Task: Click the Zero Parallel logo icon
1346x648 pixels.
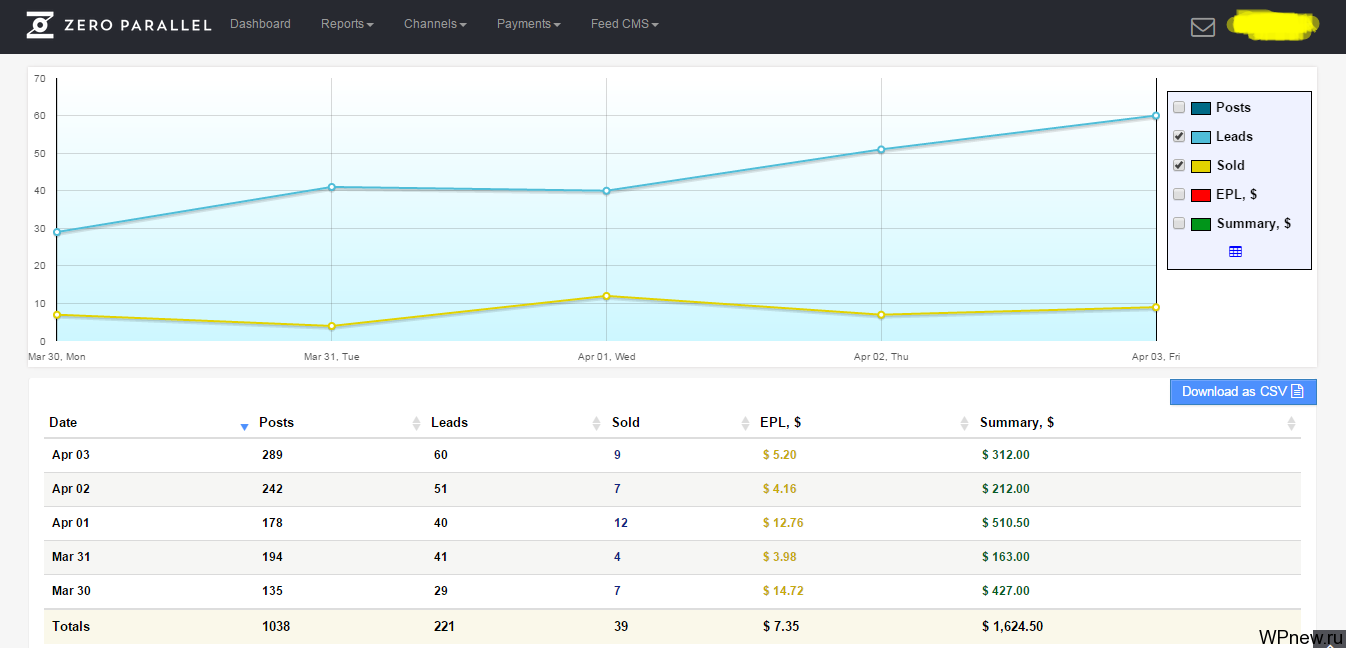Action: [x=40, y=25]
